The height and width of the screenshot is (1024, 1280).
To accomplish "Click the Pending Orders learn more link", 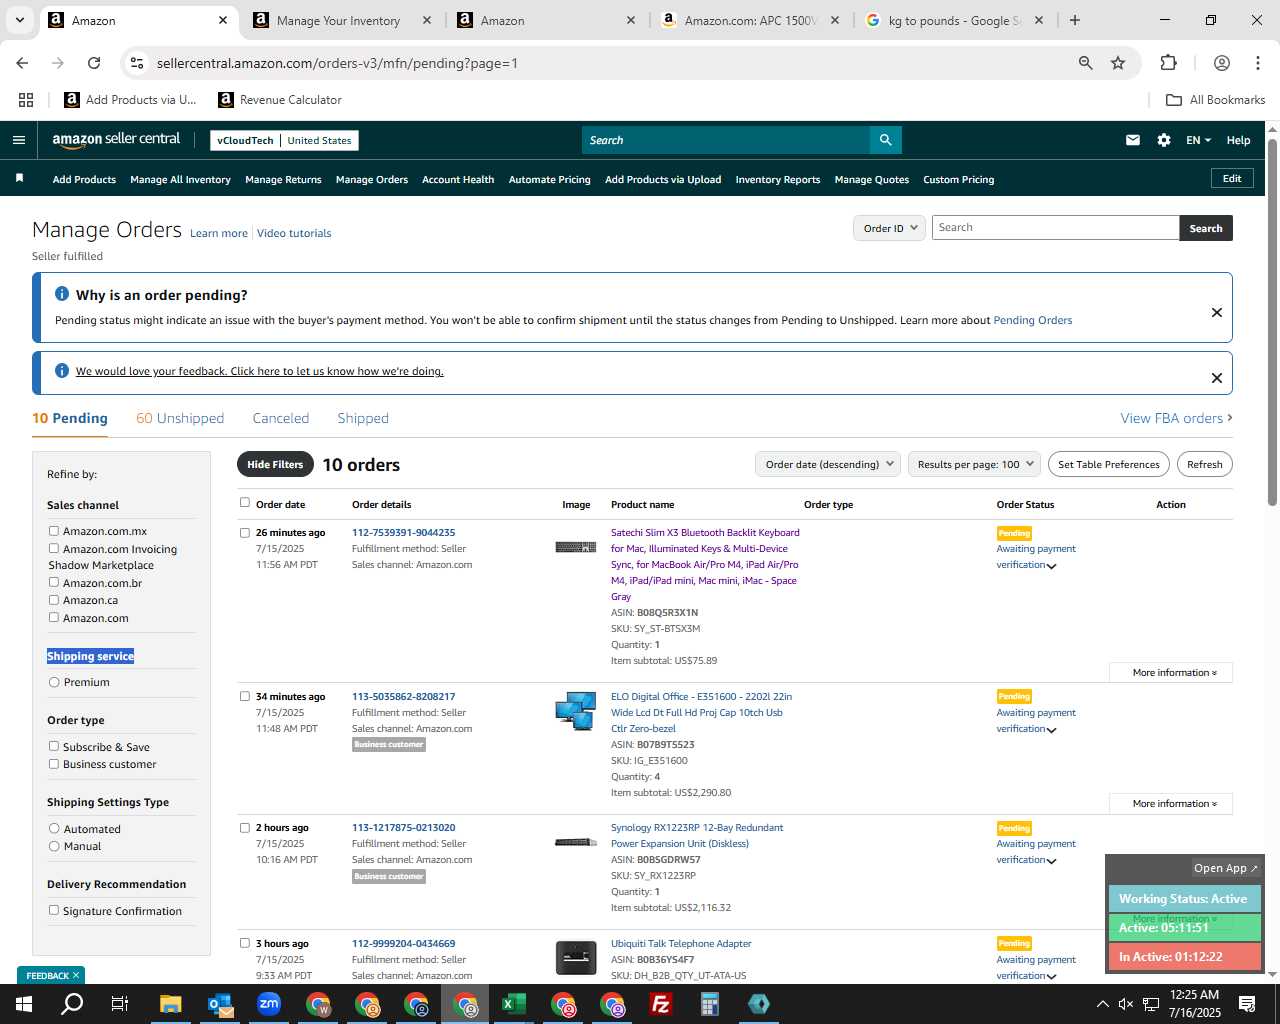I will click(1032, 320).
